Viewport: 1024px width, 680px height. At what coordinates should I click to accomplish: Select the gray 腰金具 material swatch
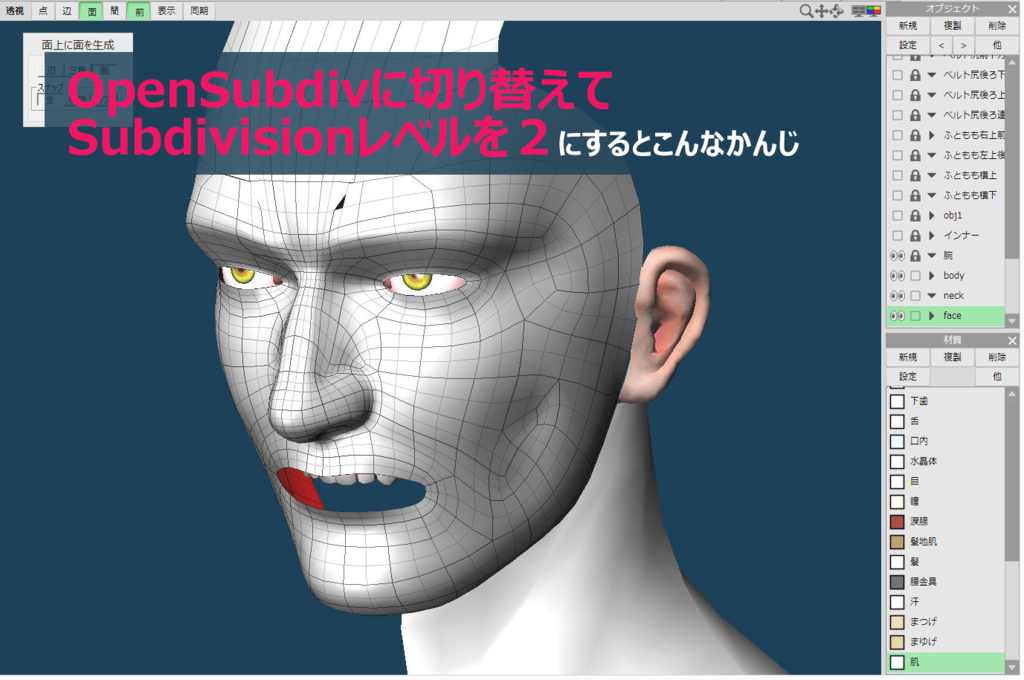897,581
